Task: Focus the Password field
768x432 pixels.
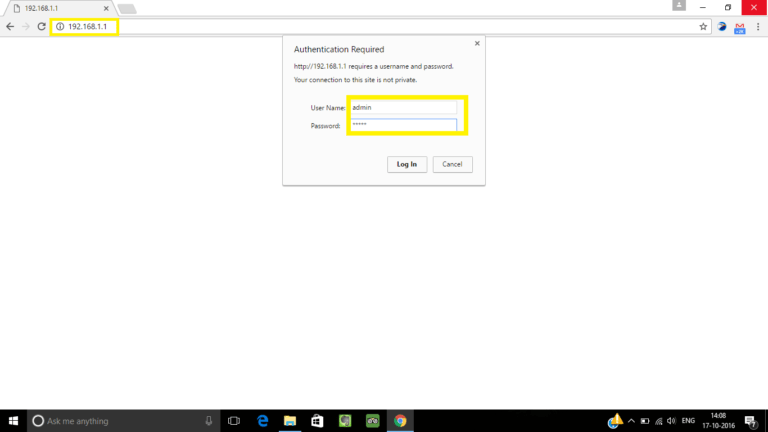Action: (x=404, y=125)
